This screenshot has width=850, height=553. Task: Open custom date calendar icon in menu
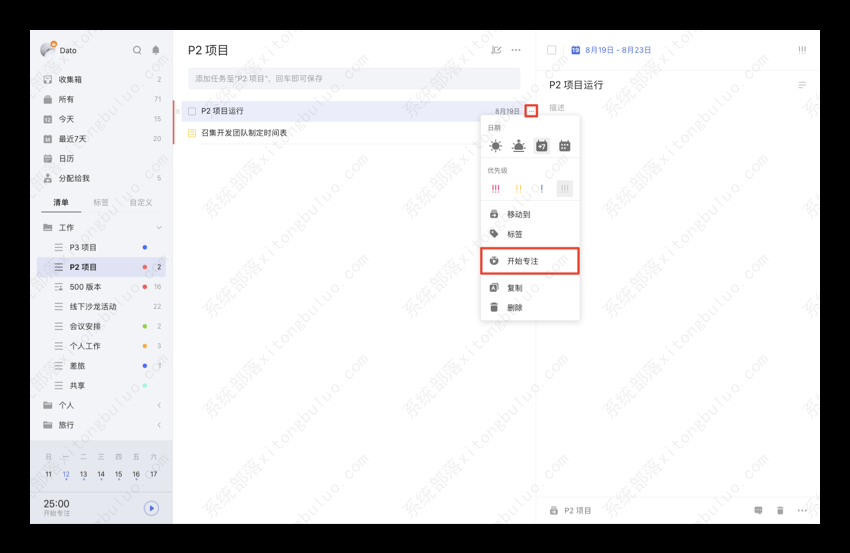pyautogui.click(x=565, y=146)
